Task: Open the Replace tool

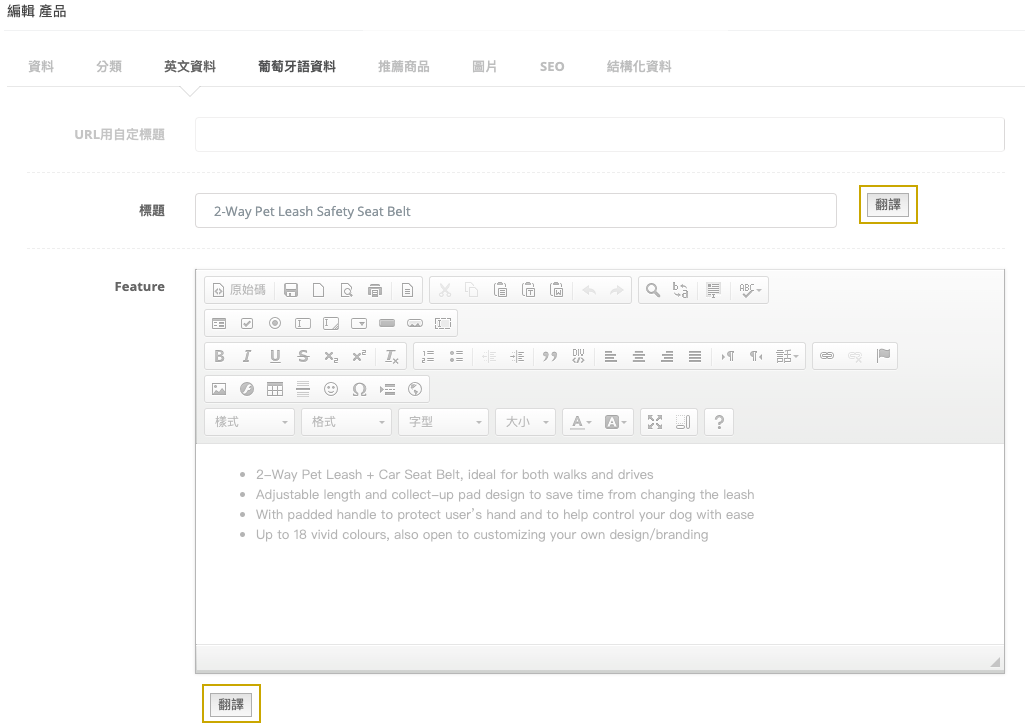Action: [x=681, y=290]
